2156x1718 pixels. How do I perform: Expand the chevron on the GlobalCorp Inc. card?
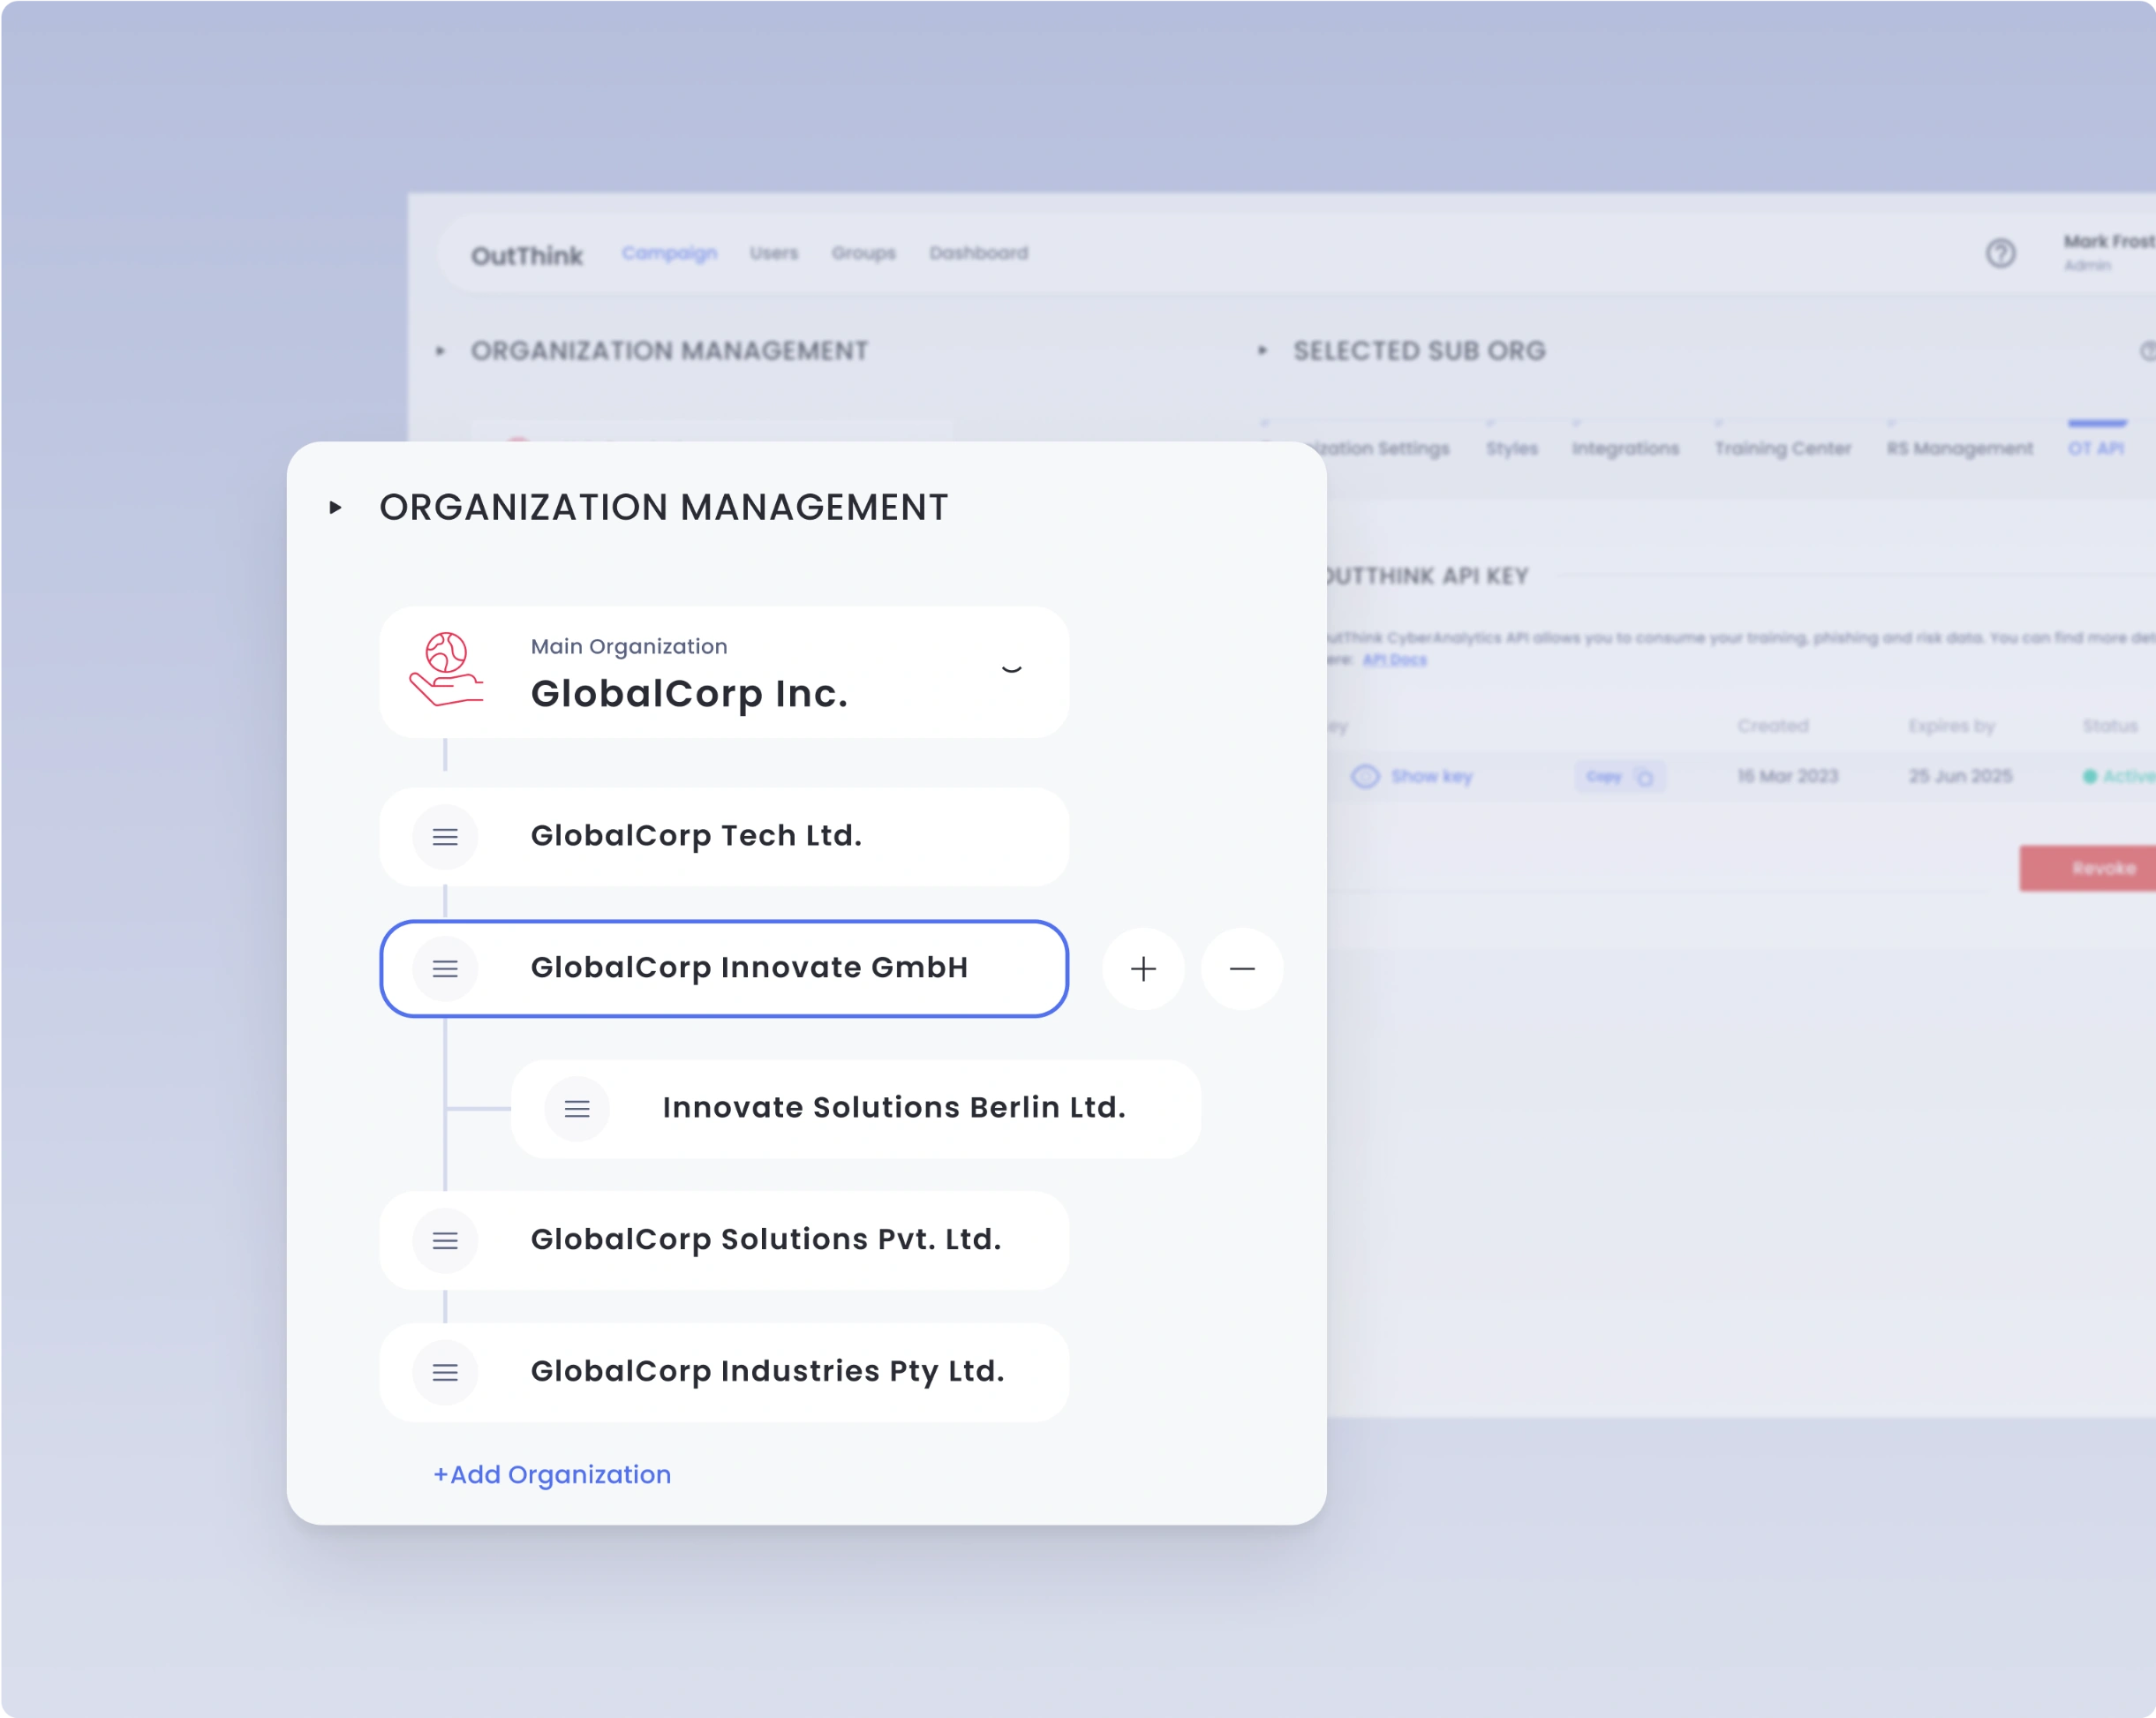[x=1012, y=671]
